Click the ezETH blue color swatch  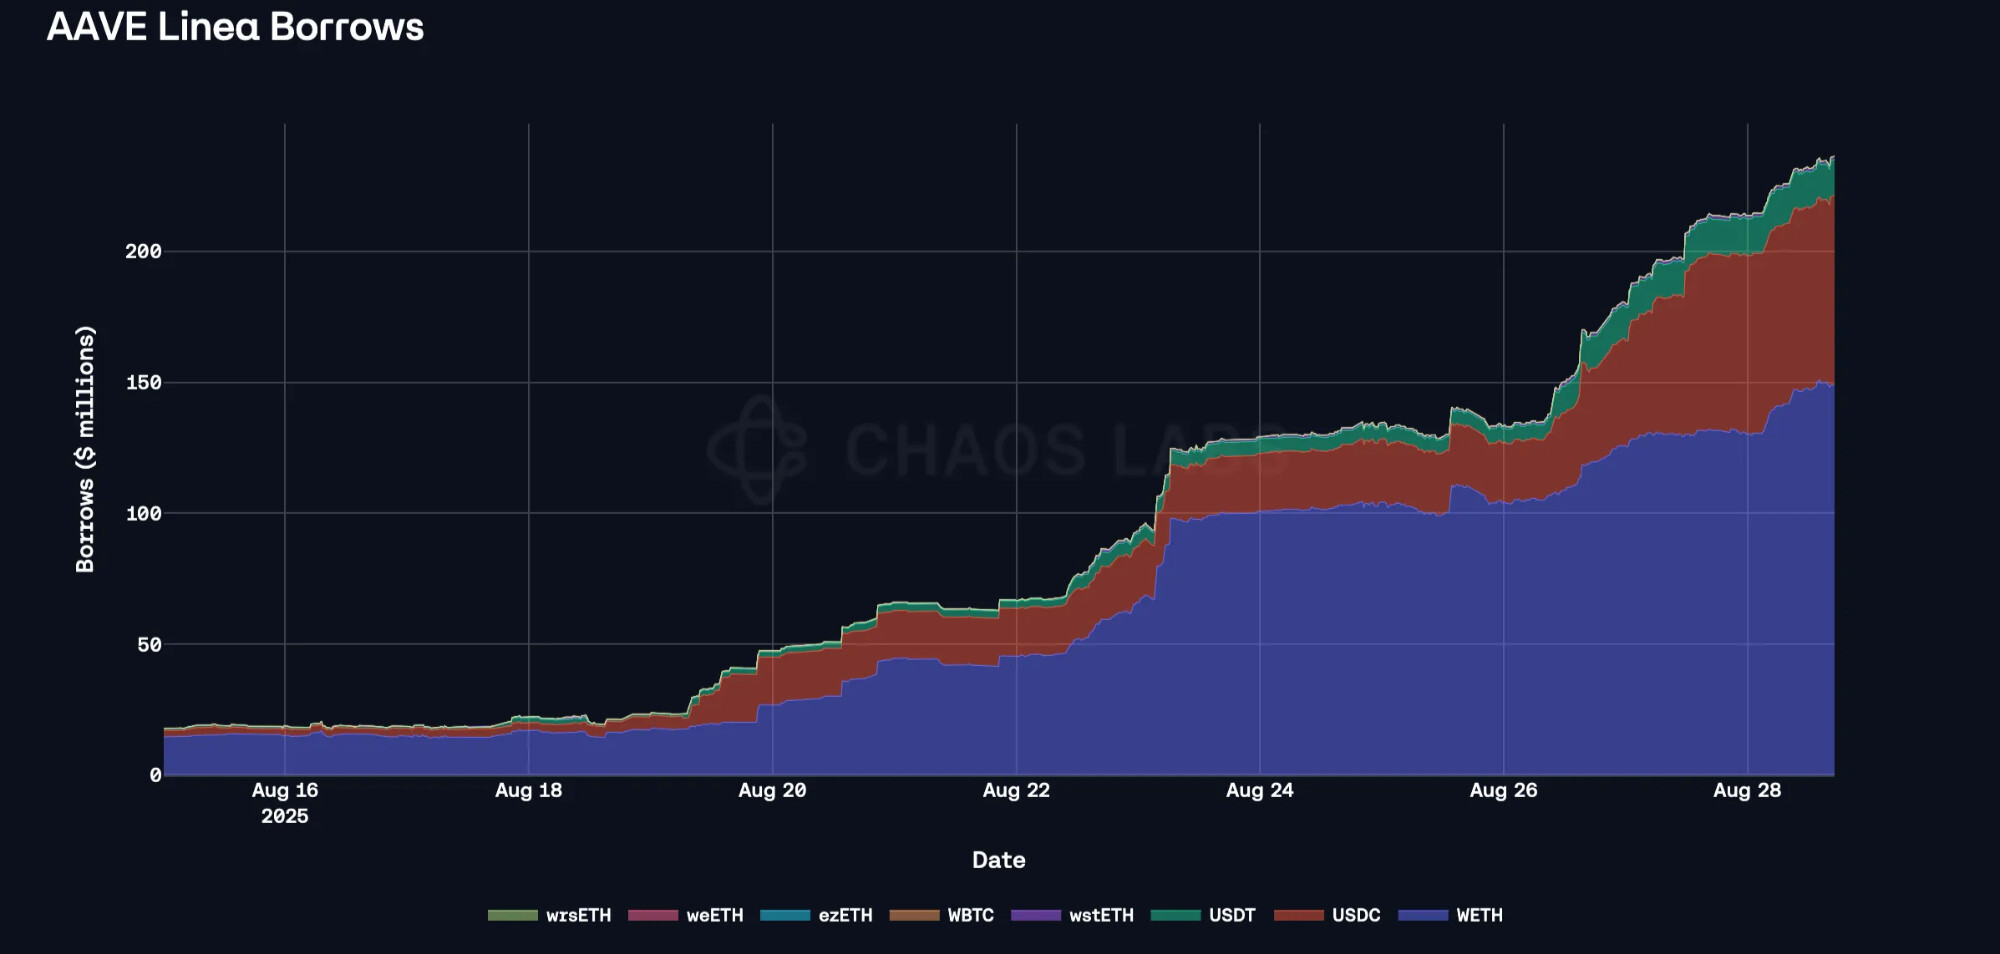coord(785,915)
